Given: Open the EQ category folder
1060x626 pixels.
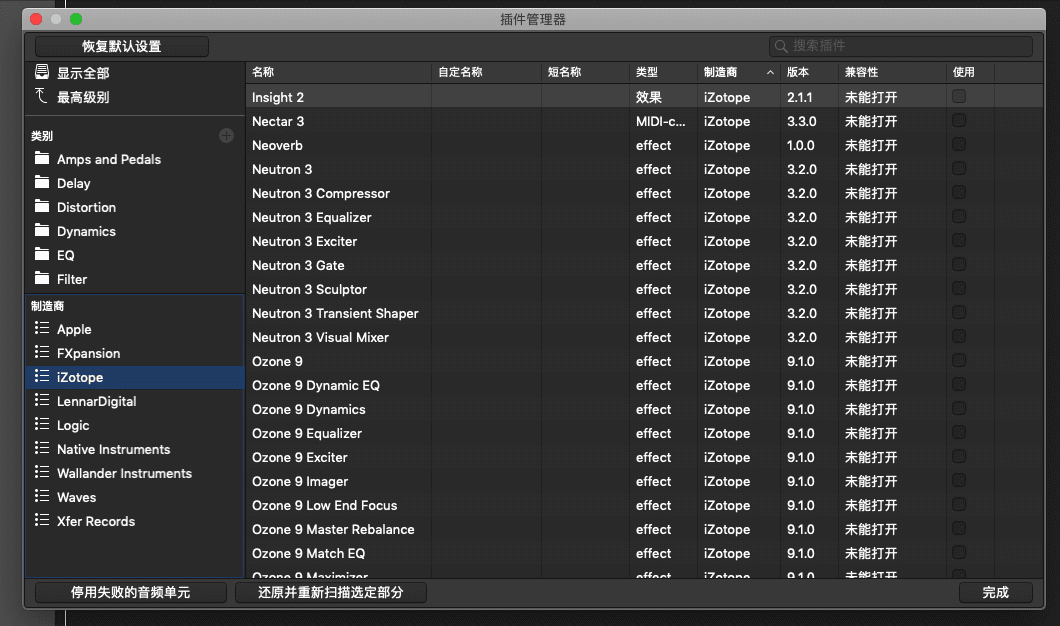Looking at the screenshot, I should 42,255.
